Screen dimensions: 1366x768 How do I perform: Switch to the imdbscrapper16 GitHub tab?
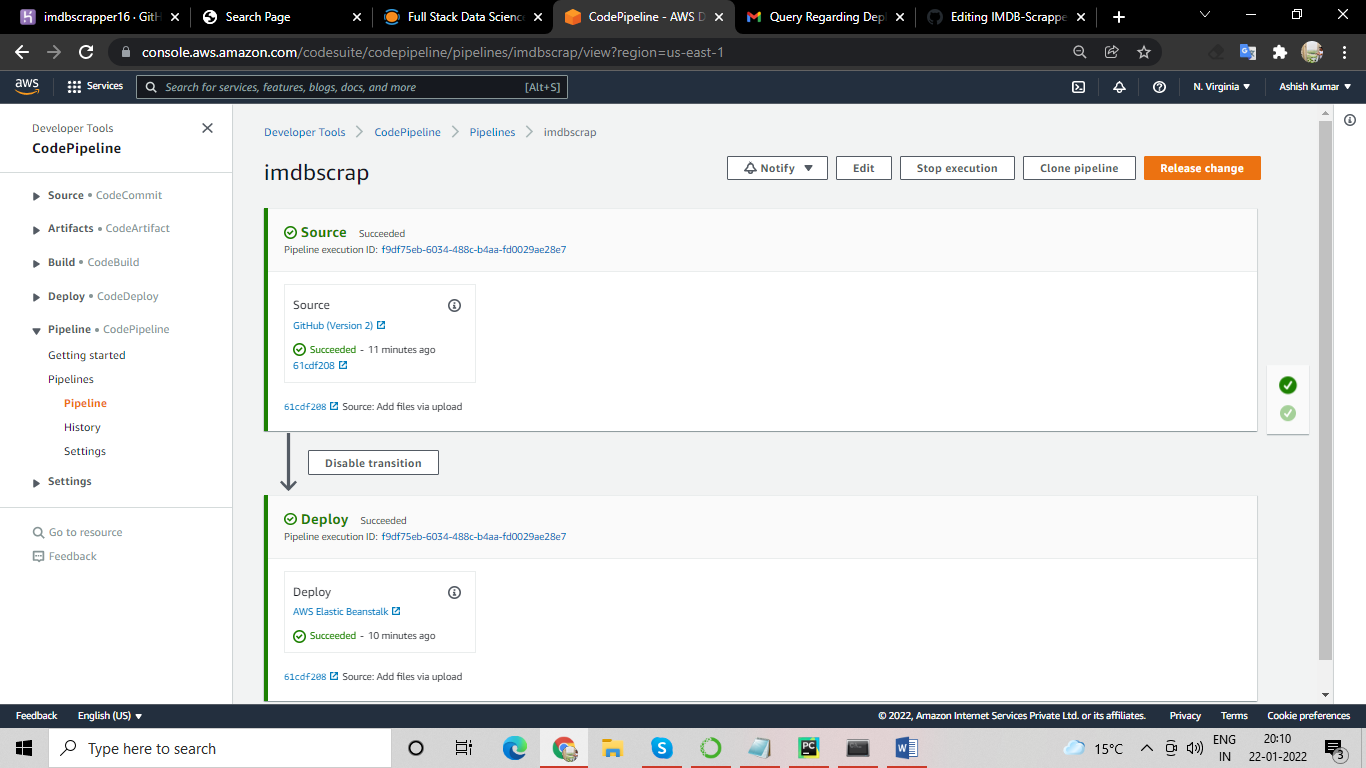click(x=98, y=17)
